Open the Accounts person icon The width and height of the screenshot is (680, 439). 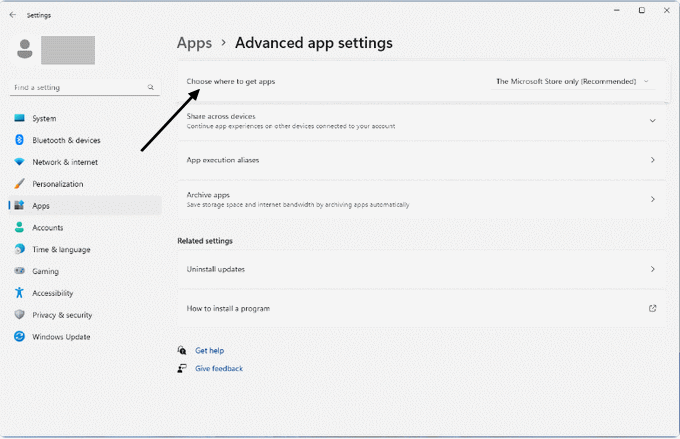(19, 228)
